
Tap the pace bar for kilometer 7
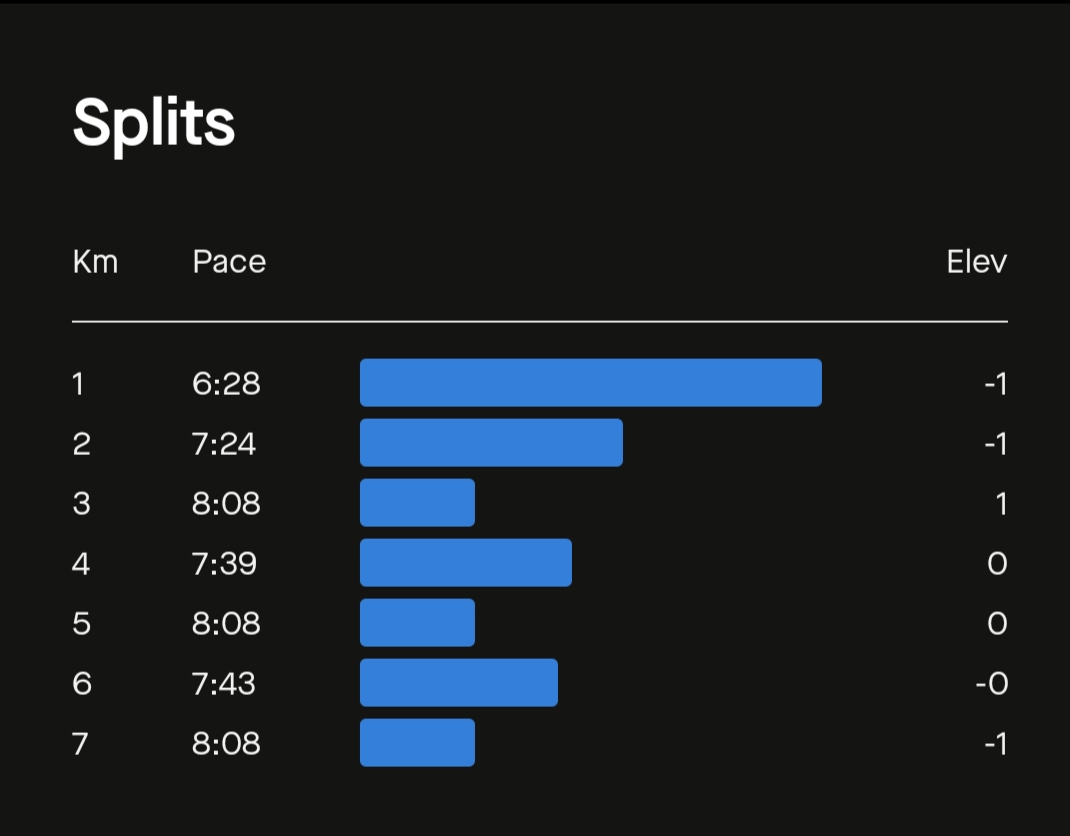tap(418, 743)
